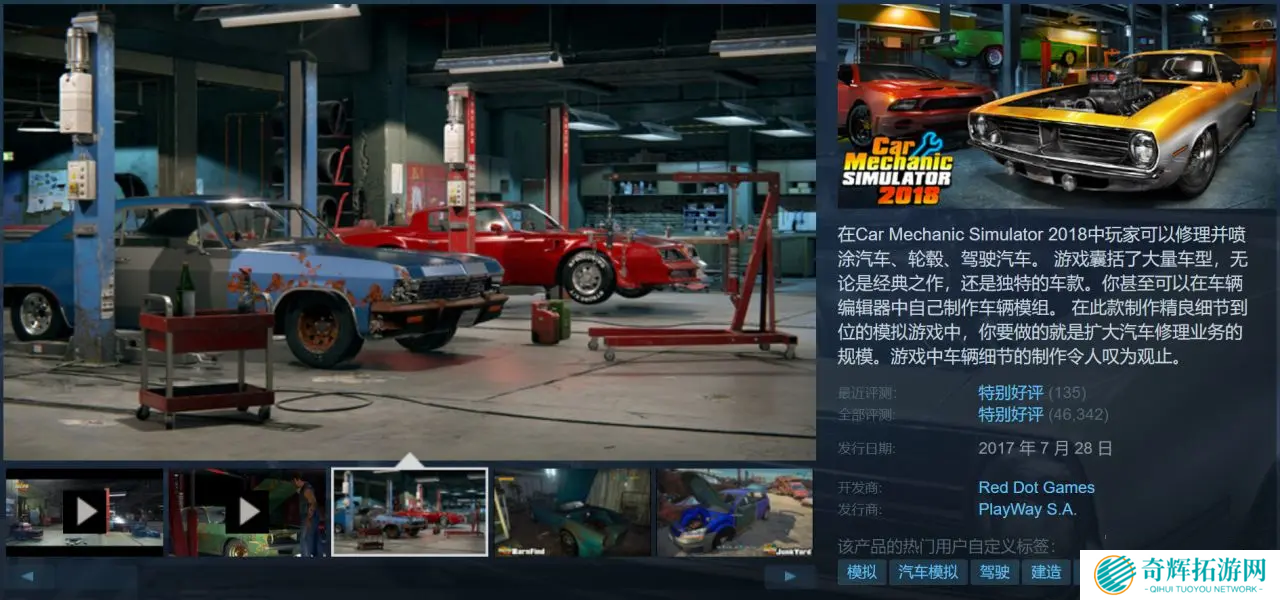Select the 建造 tag
The image size is (1280, 600).
pyautogui.click(x=1046, y=572)
